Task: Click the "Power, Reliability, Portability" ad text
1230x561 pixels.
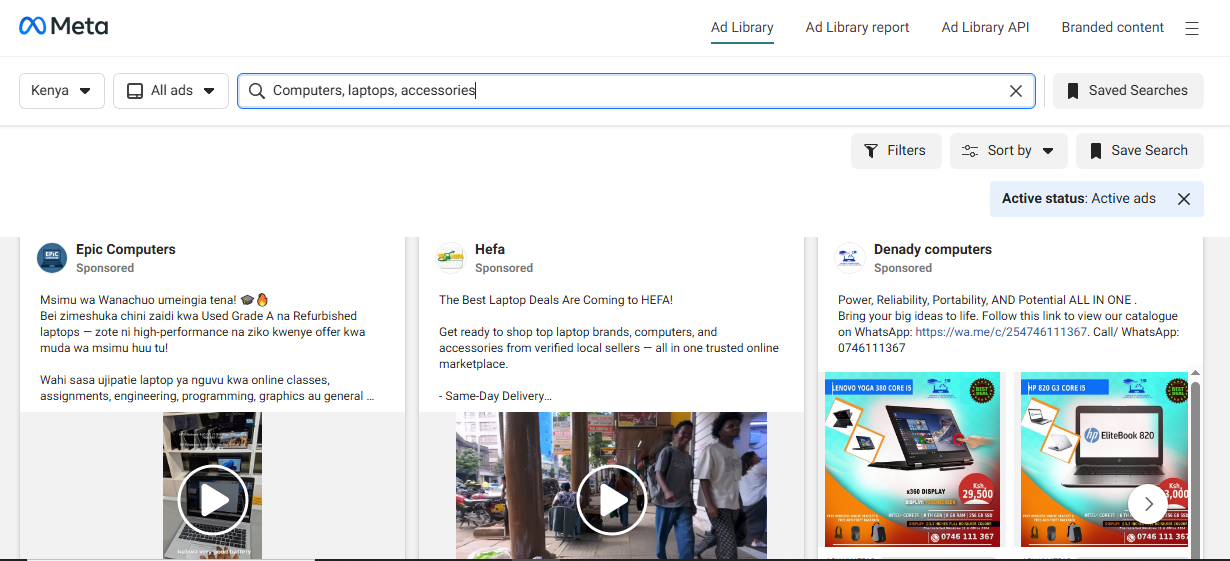Action: [987, 300]
